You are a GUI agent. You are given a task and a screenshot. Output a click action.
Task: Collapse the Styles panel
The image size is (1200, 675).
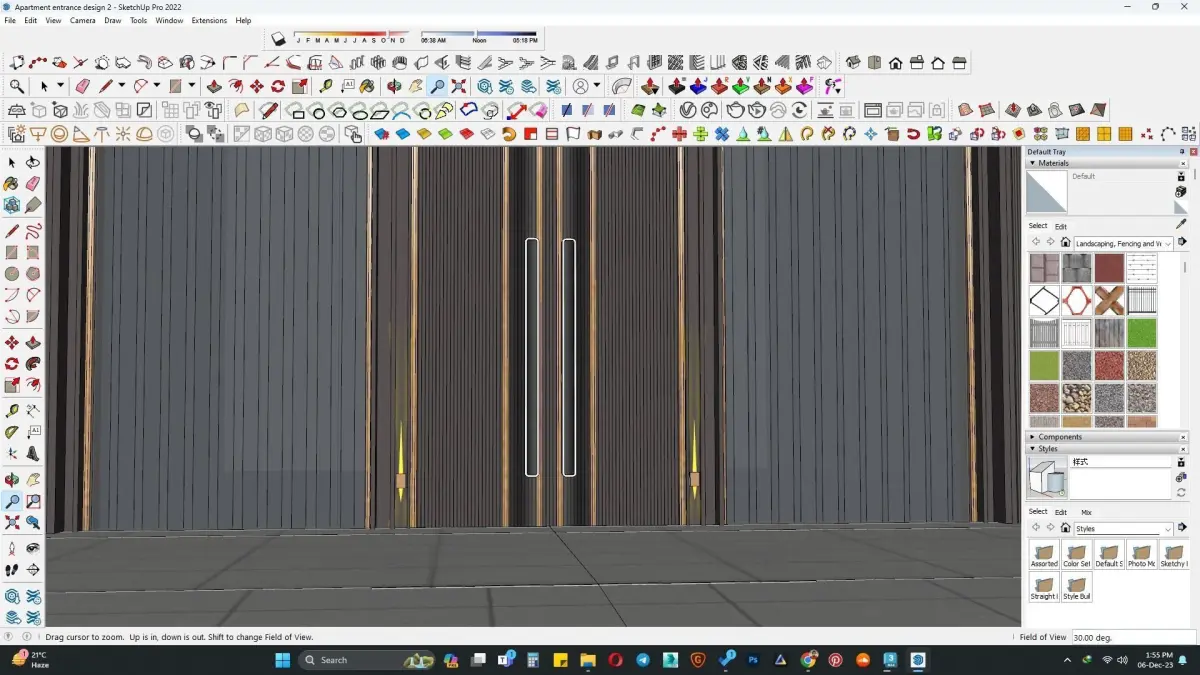[1031, 449]
